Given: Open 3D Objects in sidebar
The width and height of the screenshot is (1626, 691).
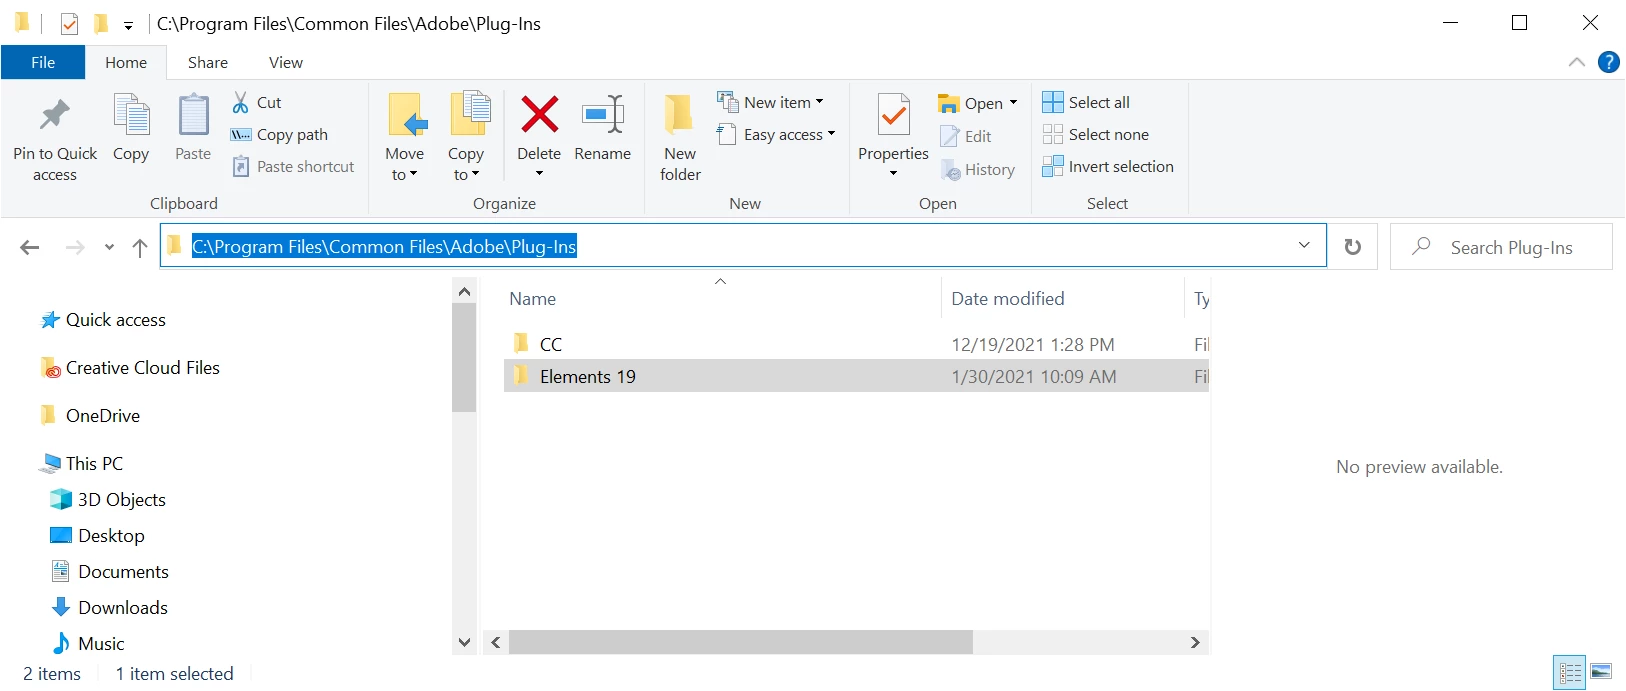Looking at the screenshot, I should 108,500.
